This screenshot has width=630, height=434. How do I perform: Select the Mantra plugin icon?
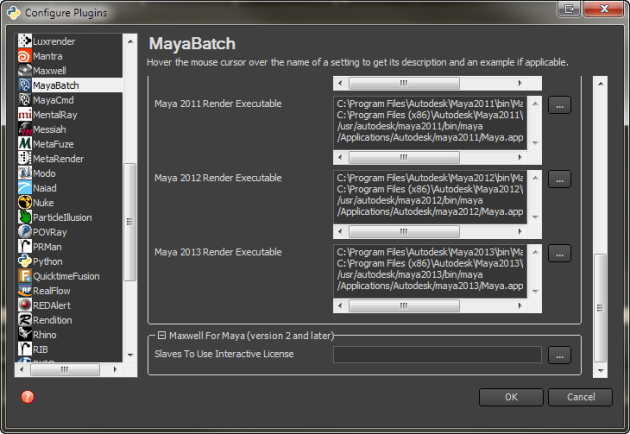point(25,56)
